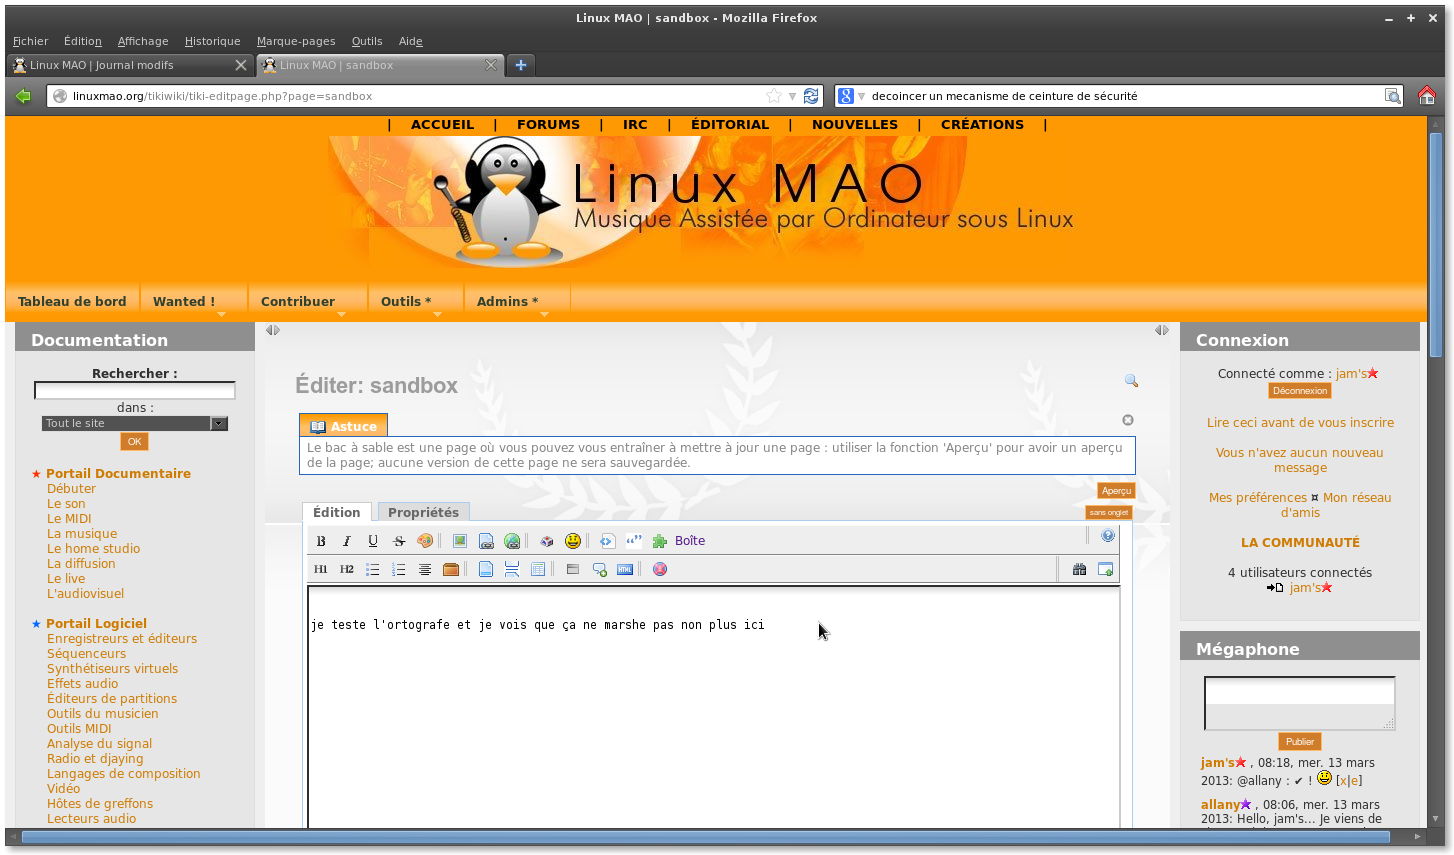Bookmark this page with the star

pyautogui.click(x=773, y=96)
